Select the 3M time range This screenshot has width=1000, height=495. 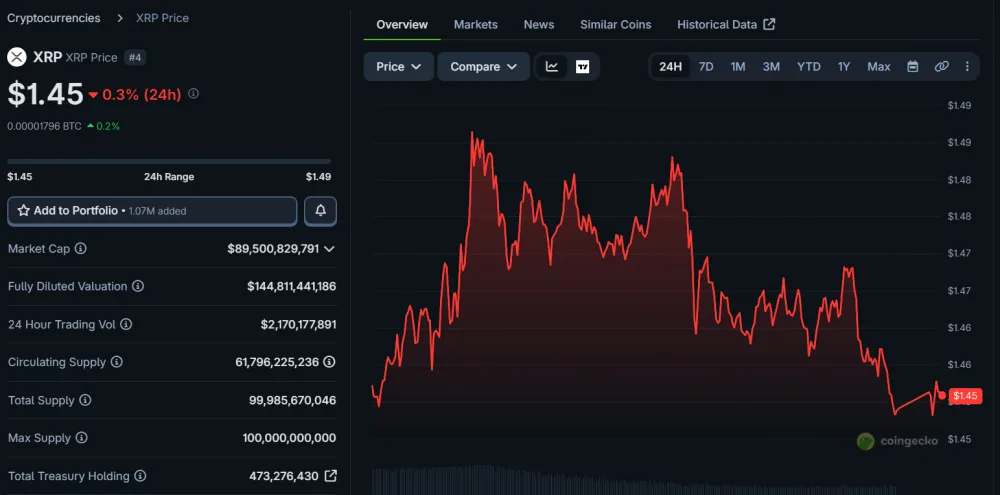point(771,66)
